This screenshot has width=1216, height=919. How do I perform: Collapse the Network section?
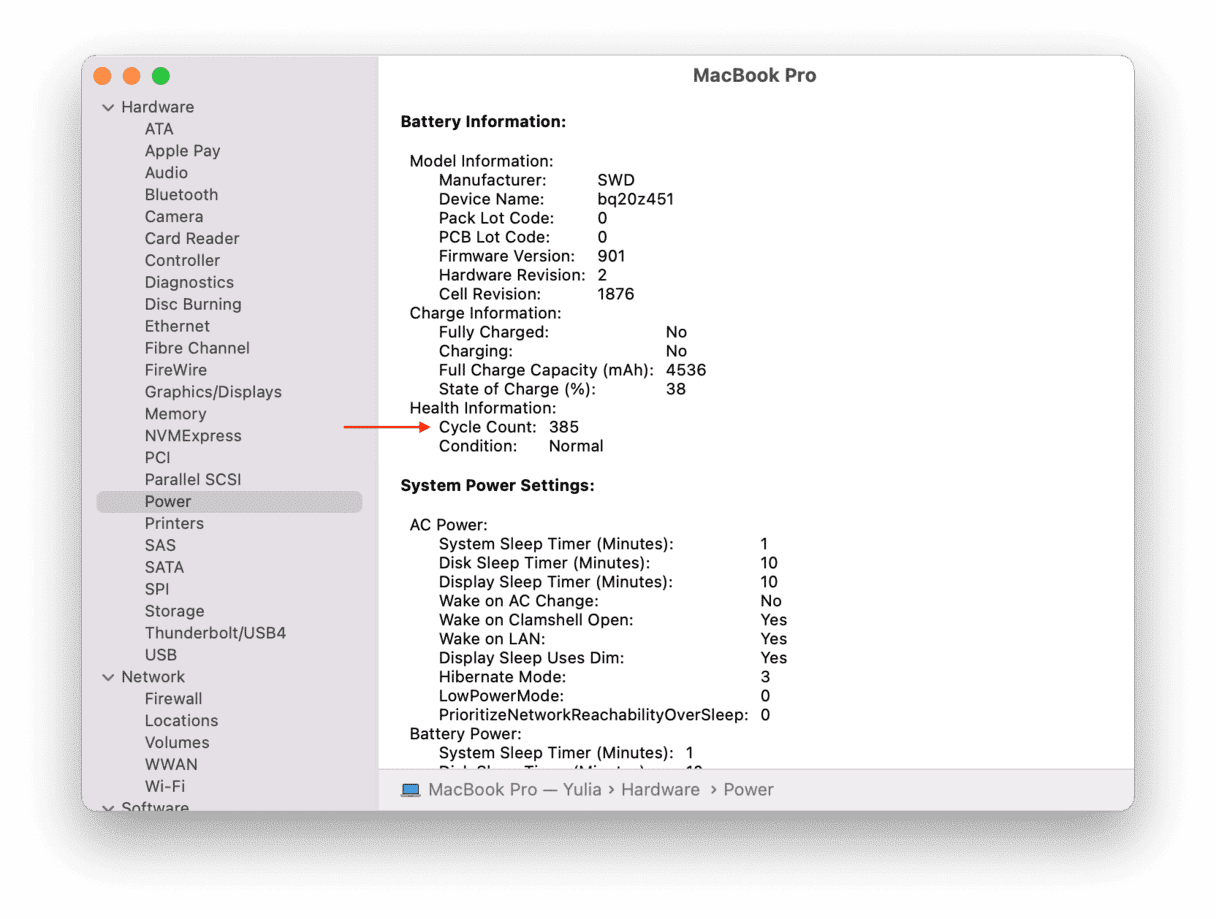(x=108, y=678)
